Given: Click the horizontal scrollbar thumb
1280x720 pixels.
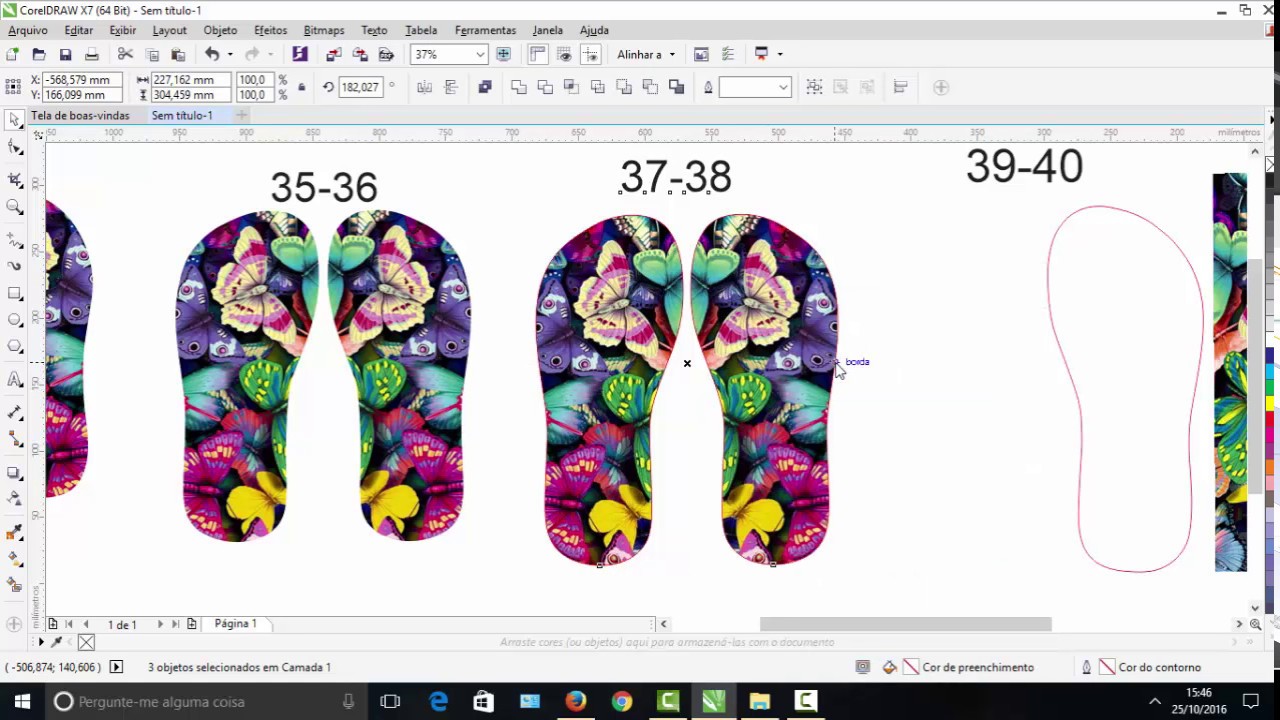Looking at the screenshot, I should pyautogui.click(x=905, y=624).
